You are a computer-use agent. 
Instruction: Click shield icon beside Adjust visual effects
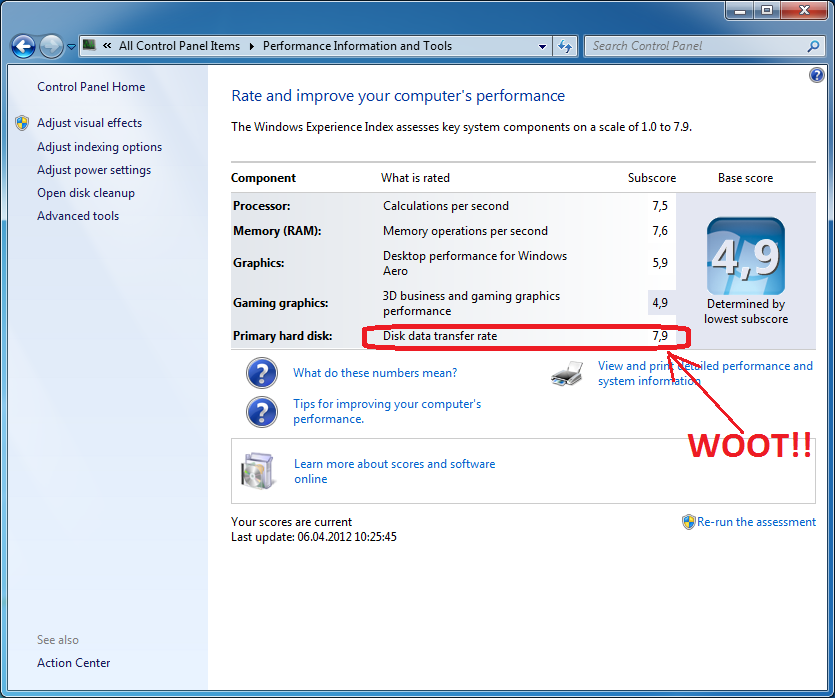click(x=22, y=123)
